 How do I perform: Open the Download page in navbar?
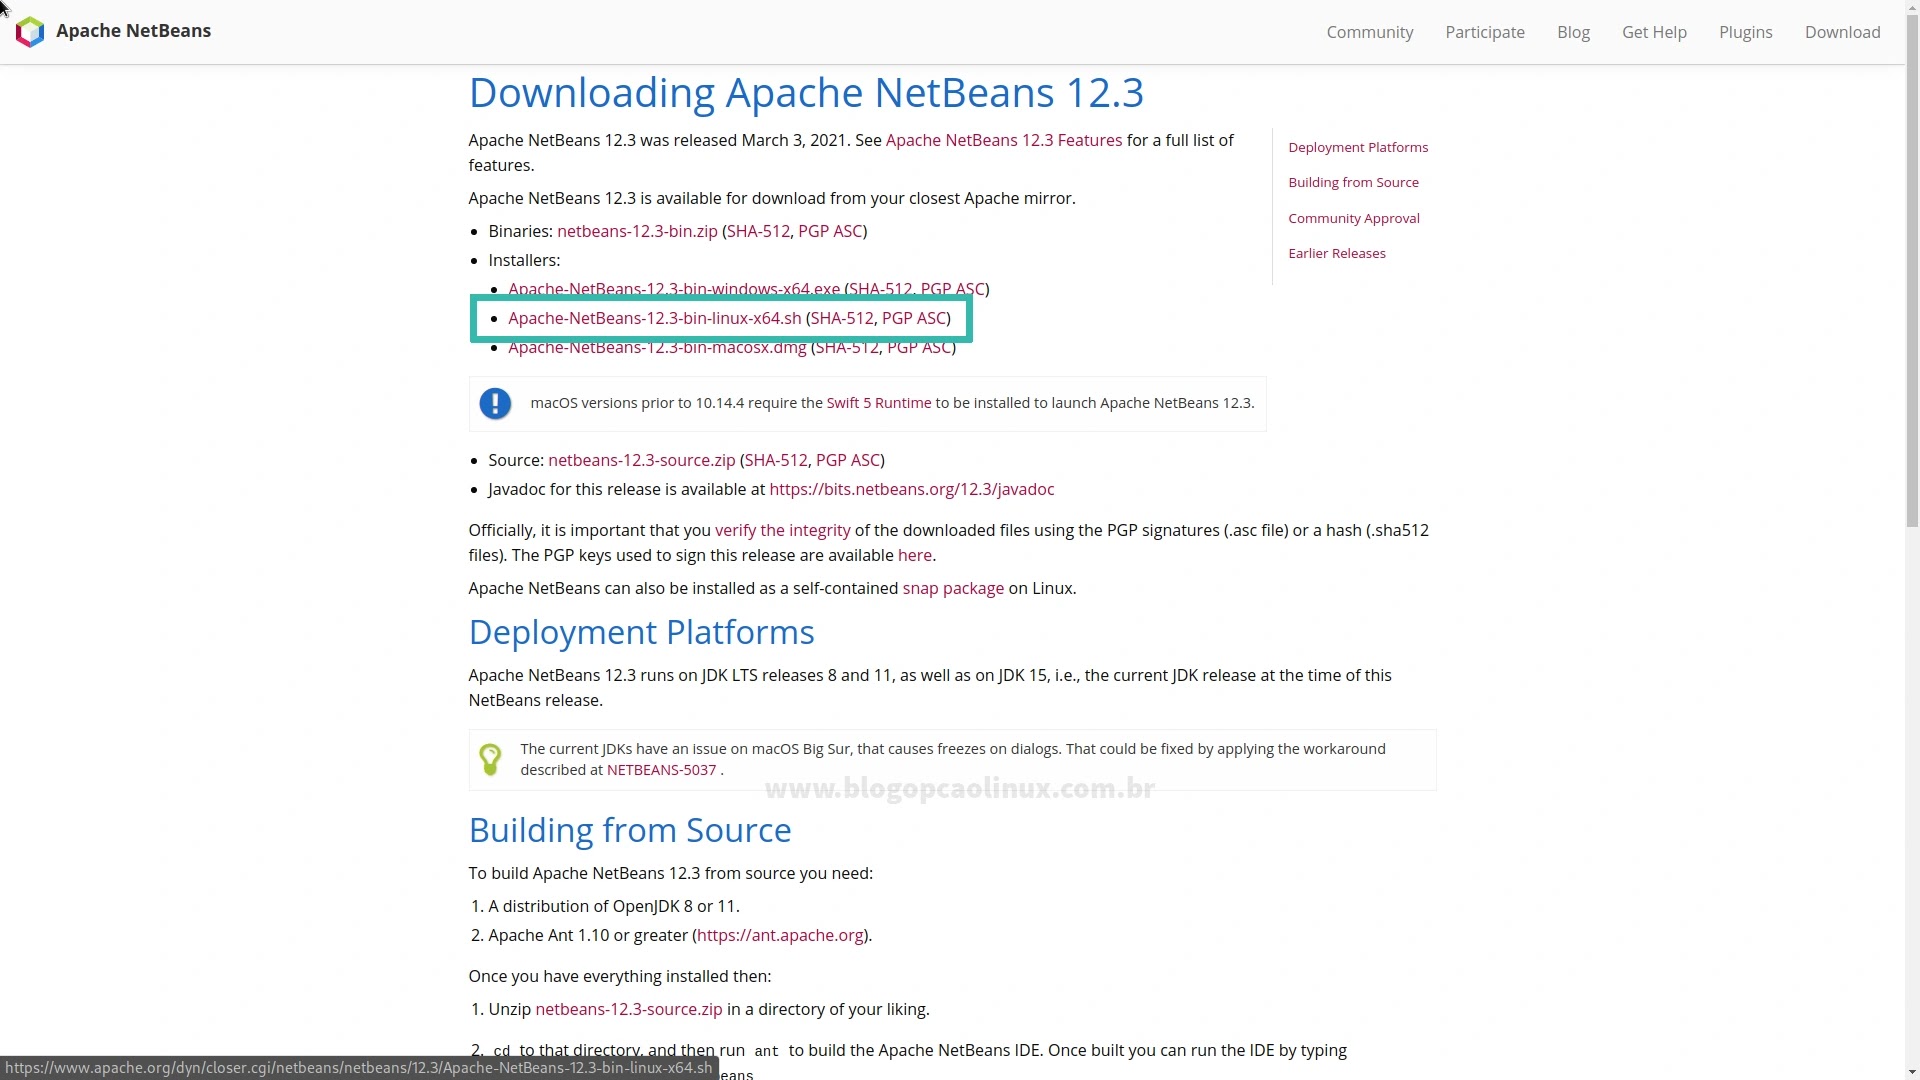[x=1842, y=32]
